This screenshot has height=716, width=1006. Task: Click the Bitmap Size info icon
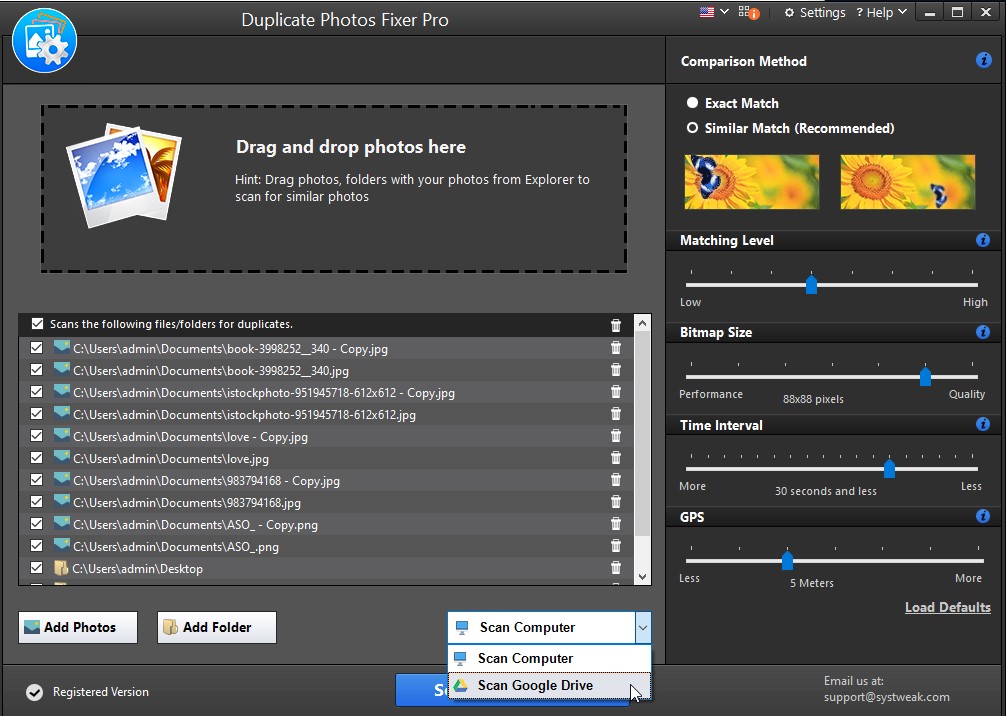click(983, 332)
